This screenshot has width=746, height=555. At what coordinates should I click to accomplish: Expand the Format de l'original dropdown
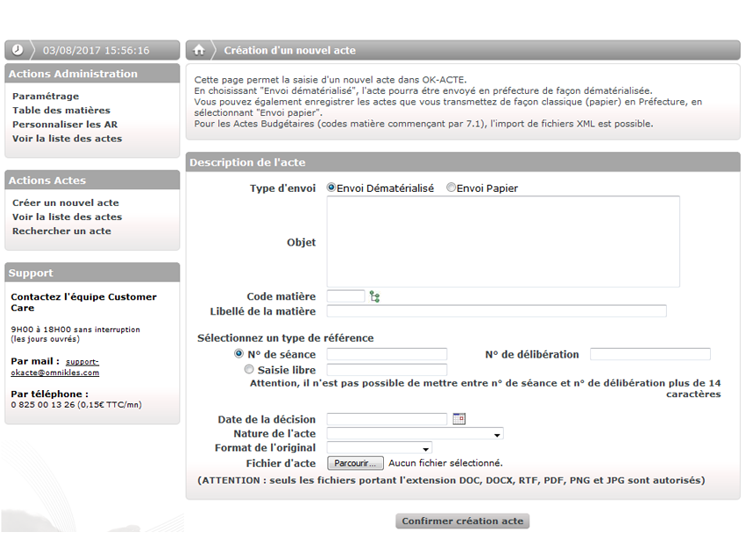tap(379, 449)
